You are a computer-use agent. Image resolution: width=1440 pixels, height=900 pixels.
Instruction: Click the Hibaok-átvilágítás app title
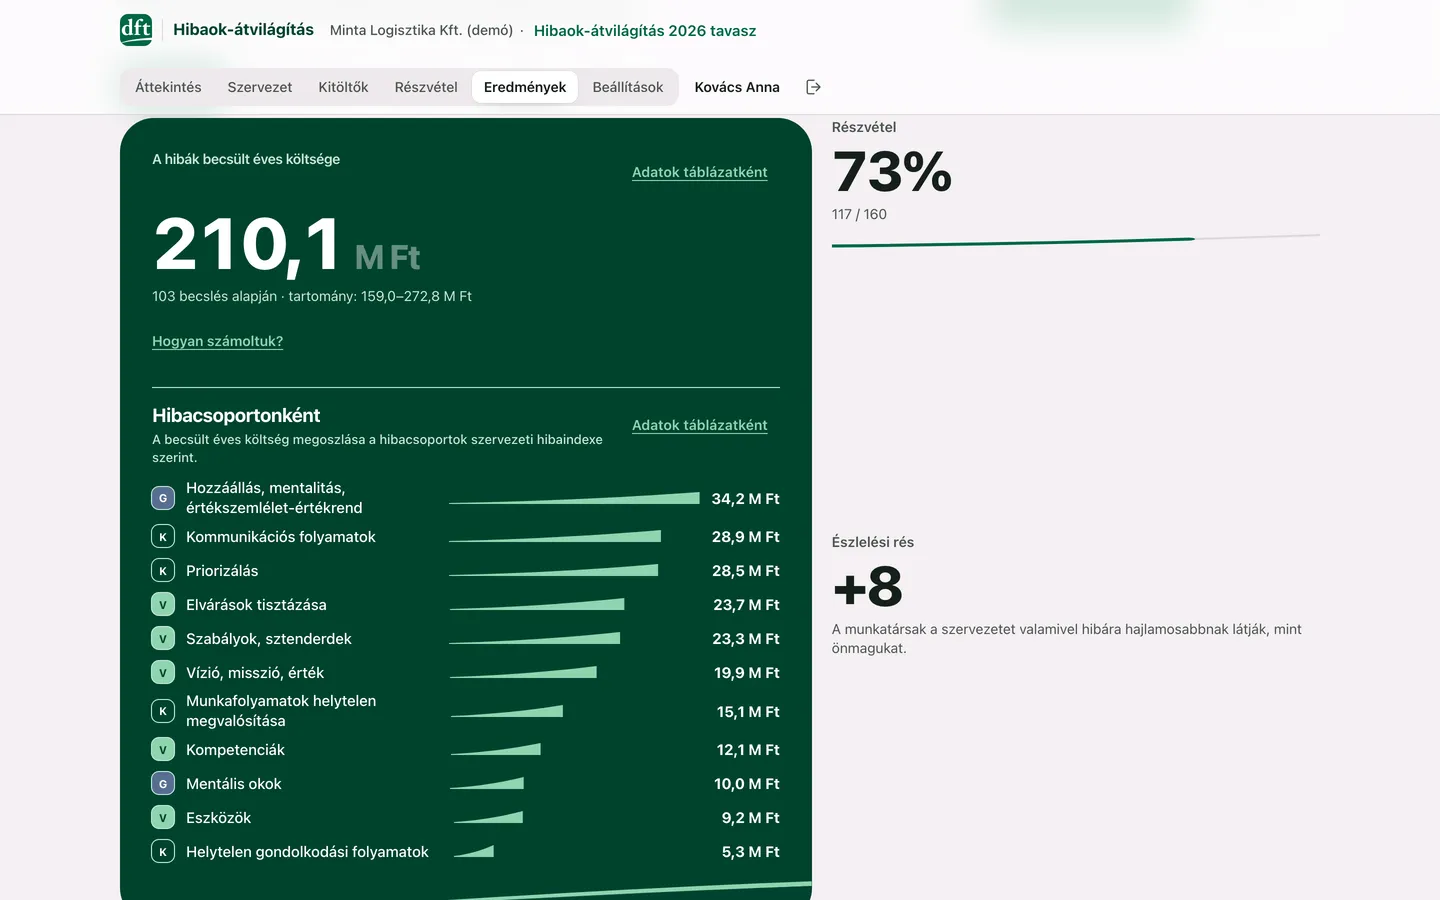(x=243, y=30)
